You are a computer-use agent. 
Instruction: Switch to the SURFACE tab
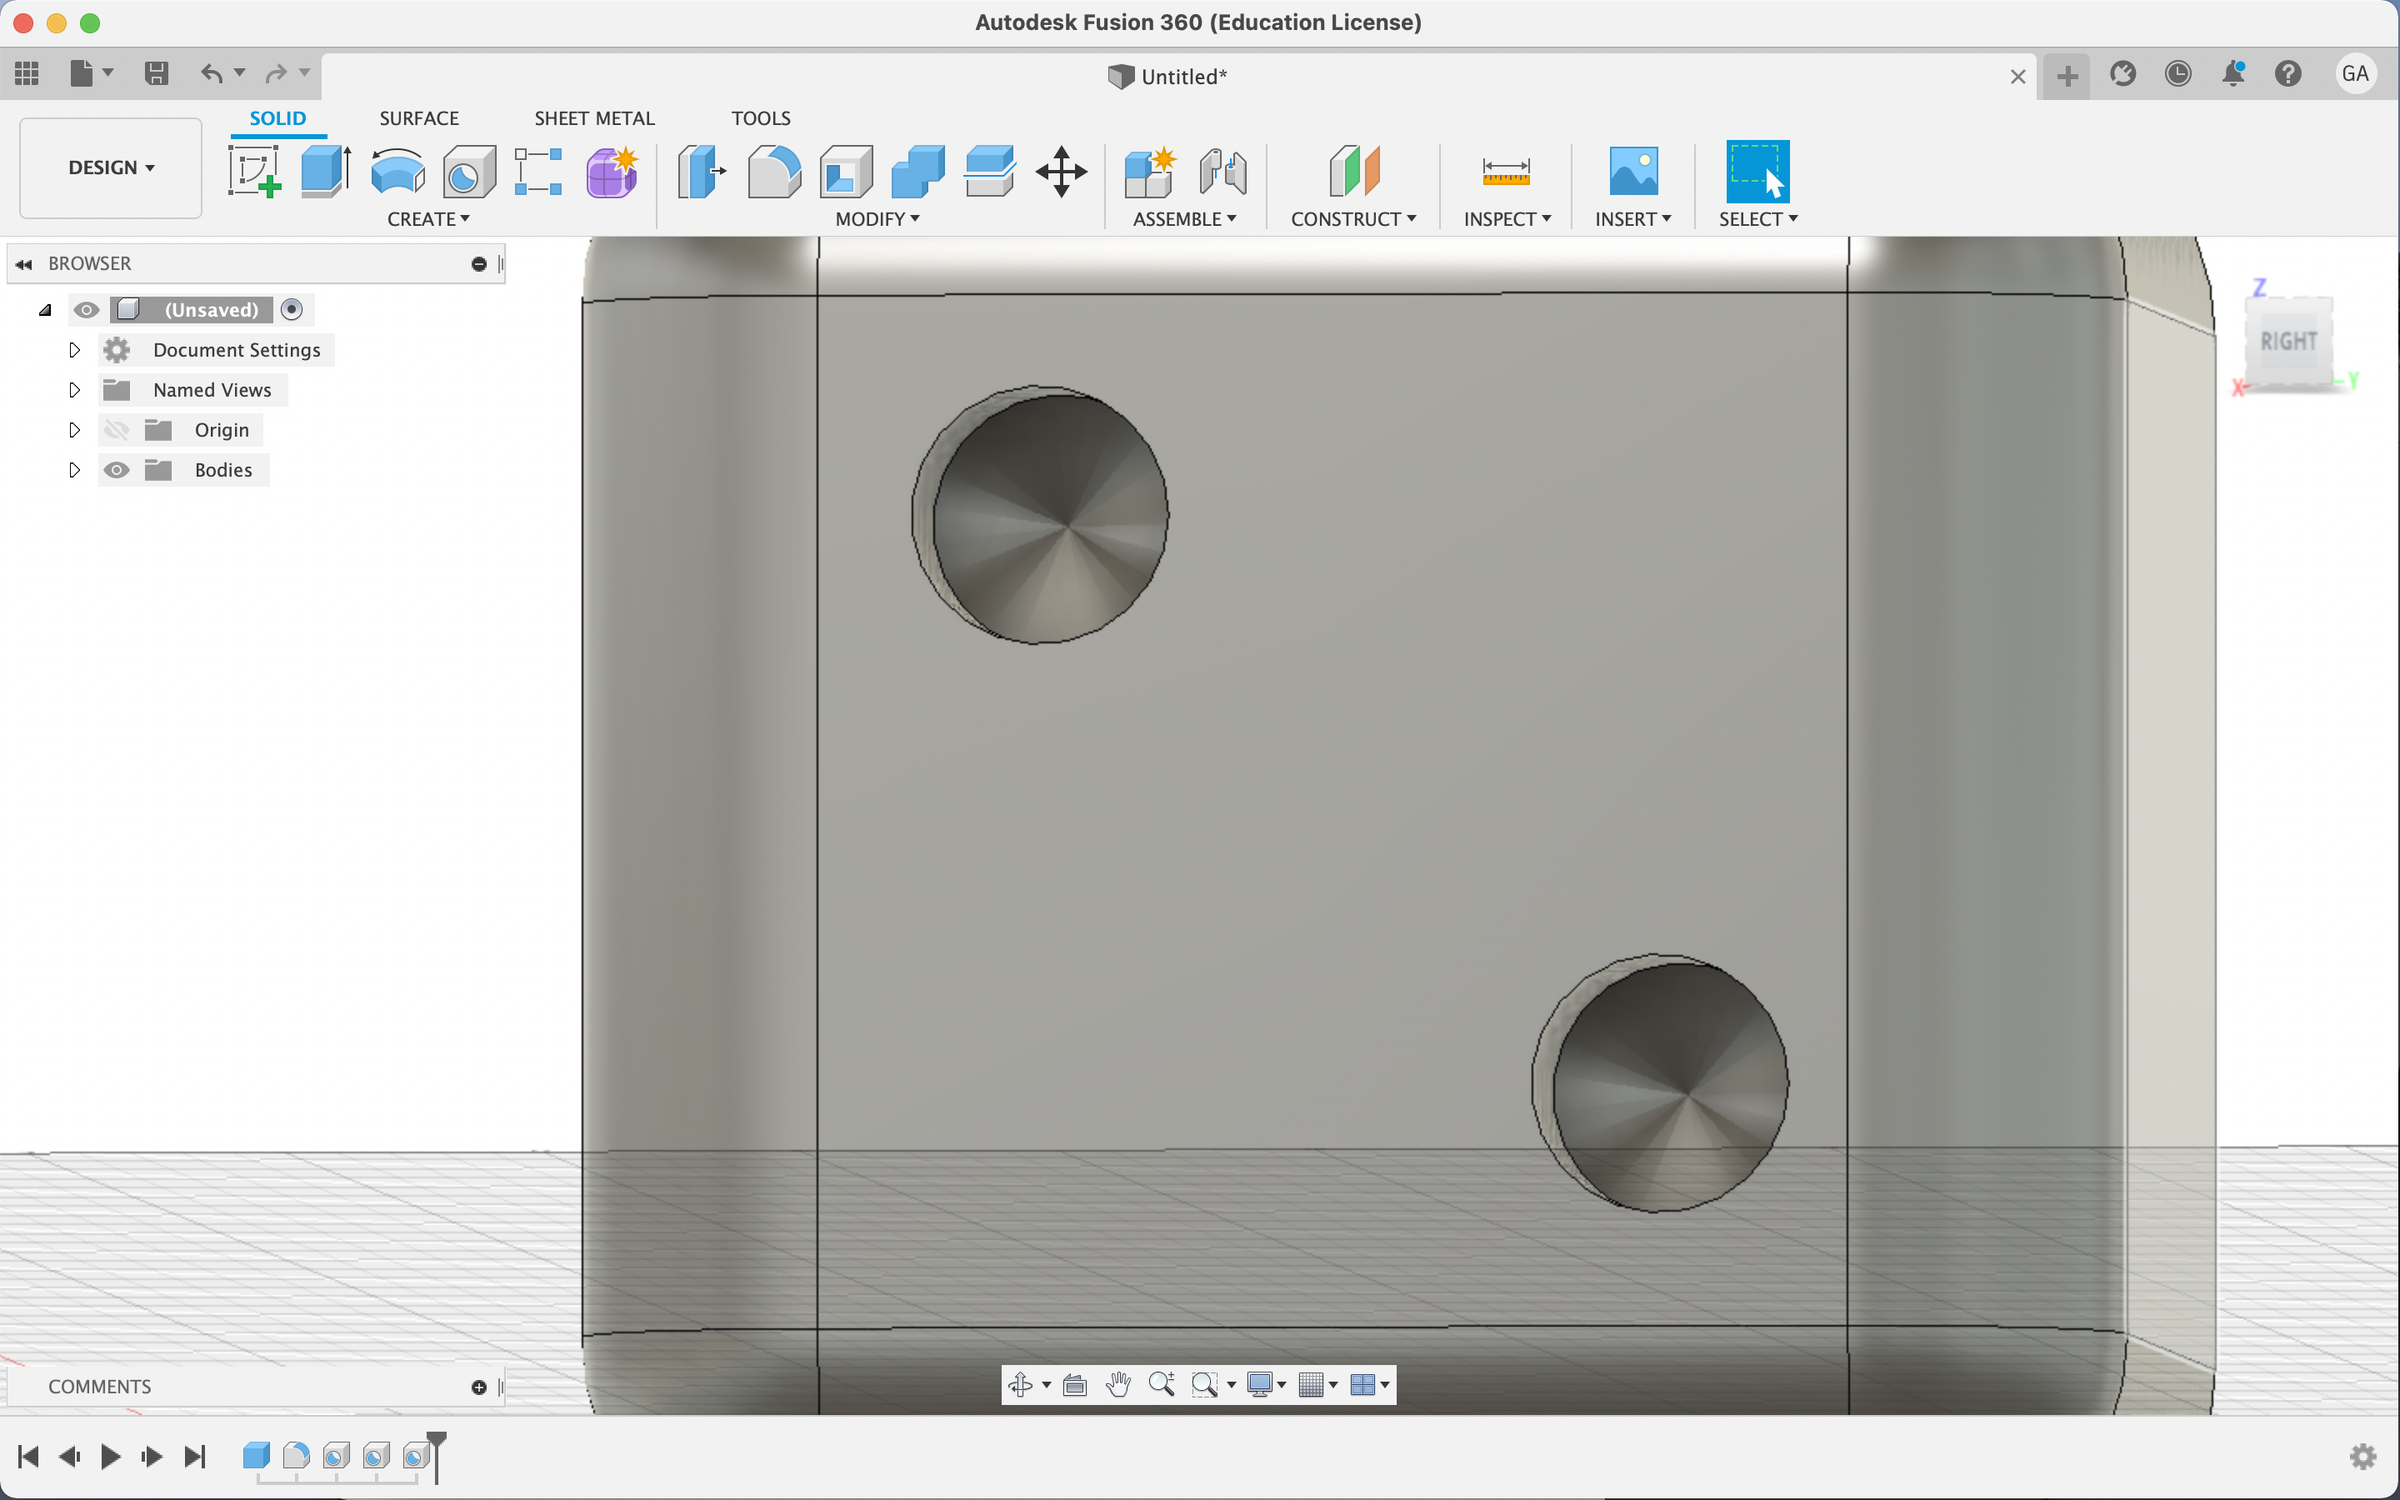(x=419, y=118)
